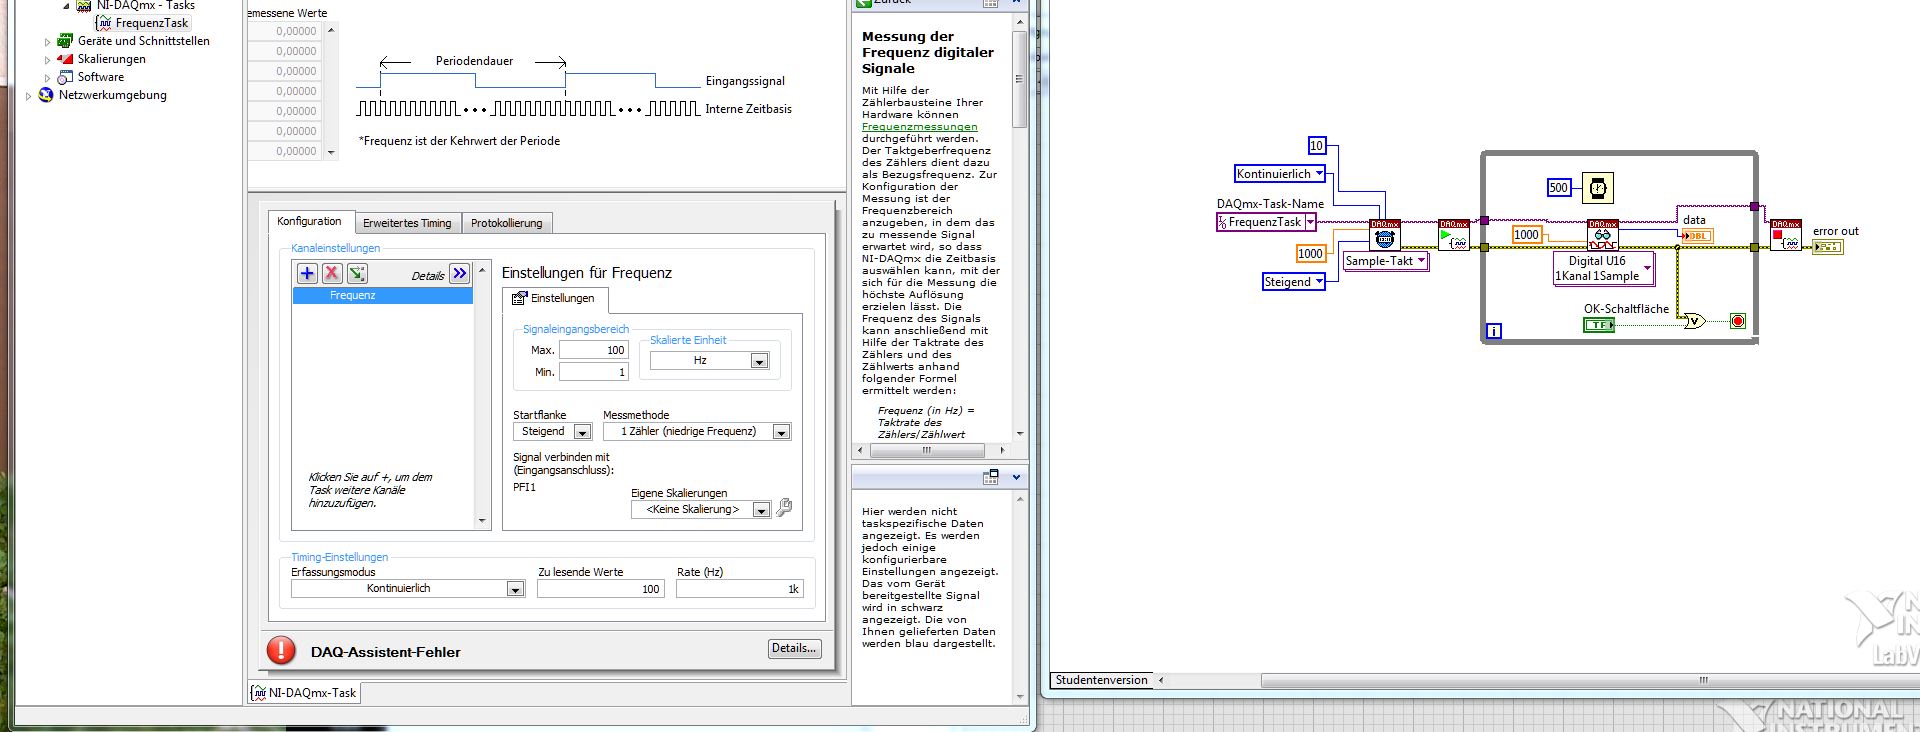Click the Studentenversion tab in LabVIEW
Image resolution: width=1920 pixels, height=732 pixels.
coord(1101,680)
